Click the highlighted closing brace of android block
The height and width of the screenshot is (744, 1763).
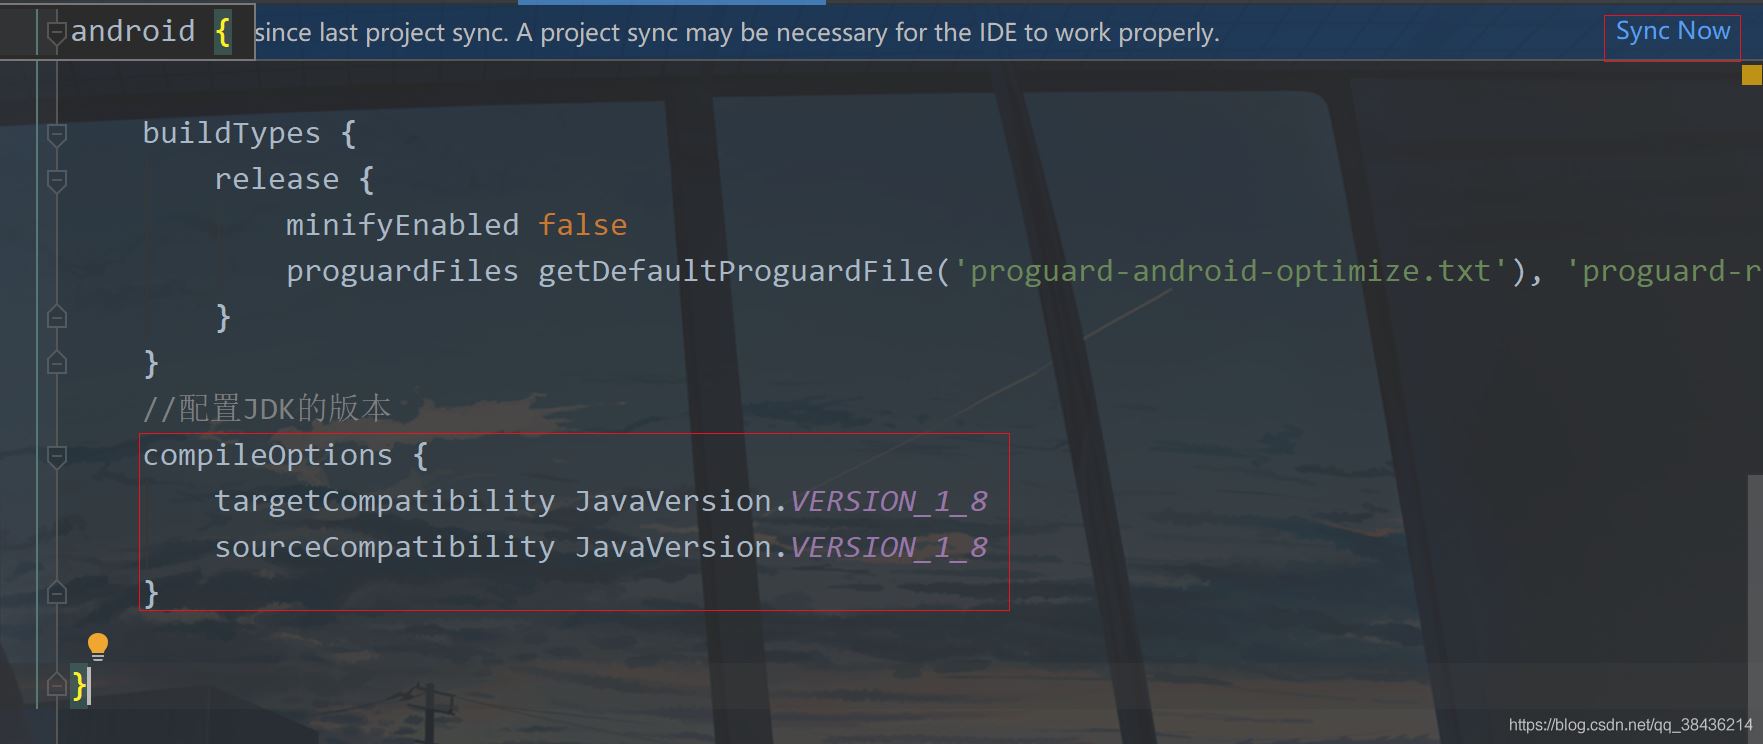79,686
